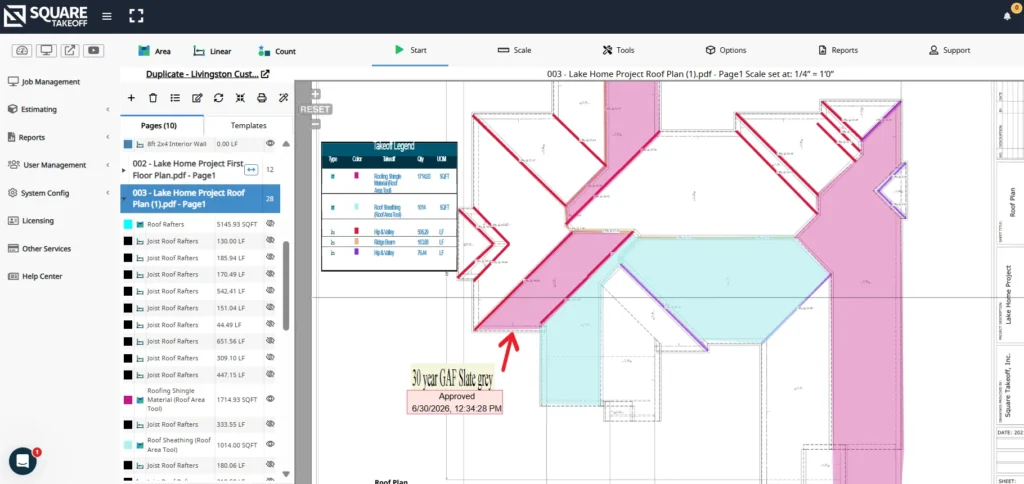Screen dimensions: 1024x484
Task: Click the trash delete icon
Action: 153,98
